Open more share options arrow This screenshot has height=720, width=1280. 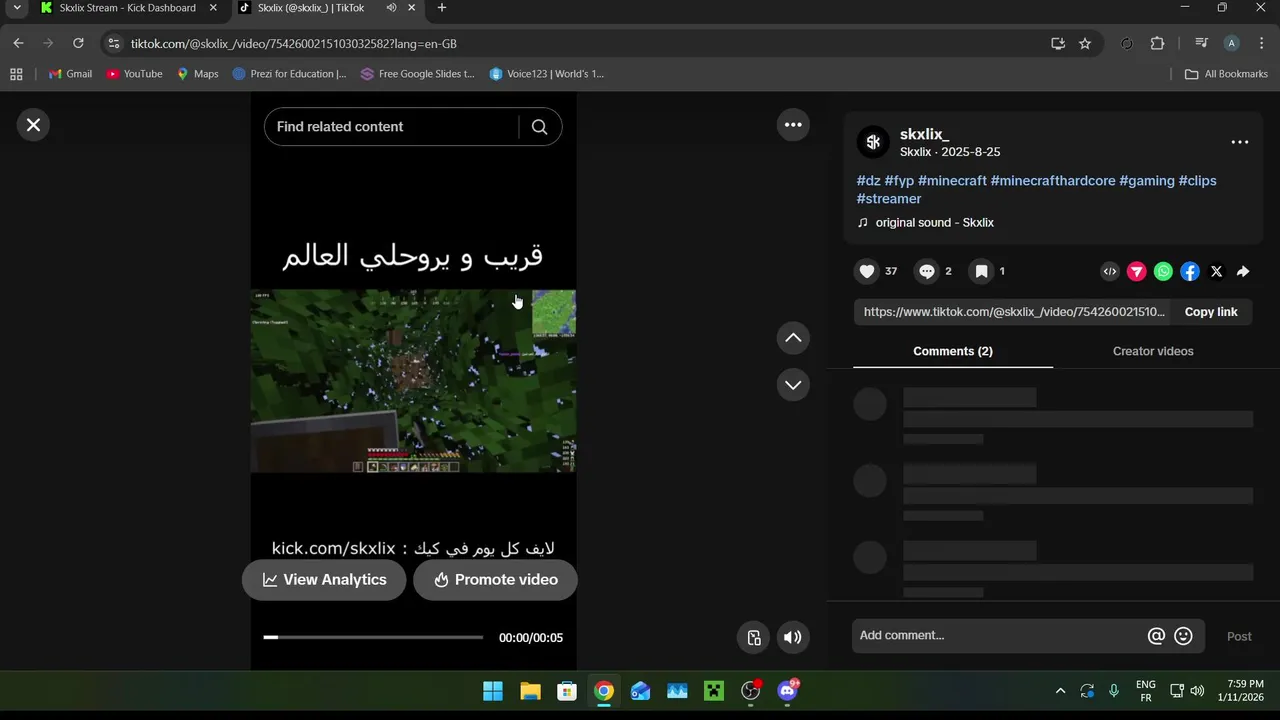pyautogui.click(x=1243, y=271)
